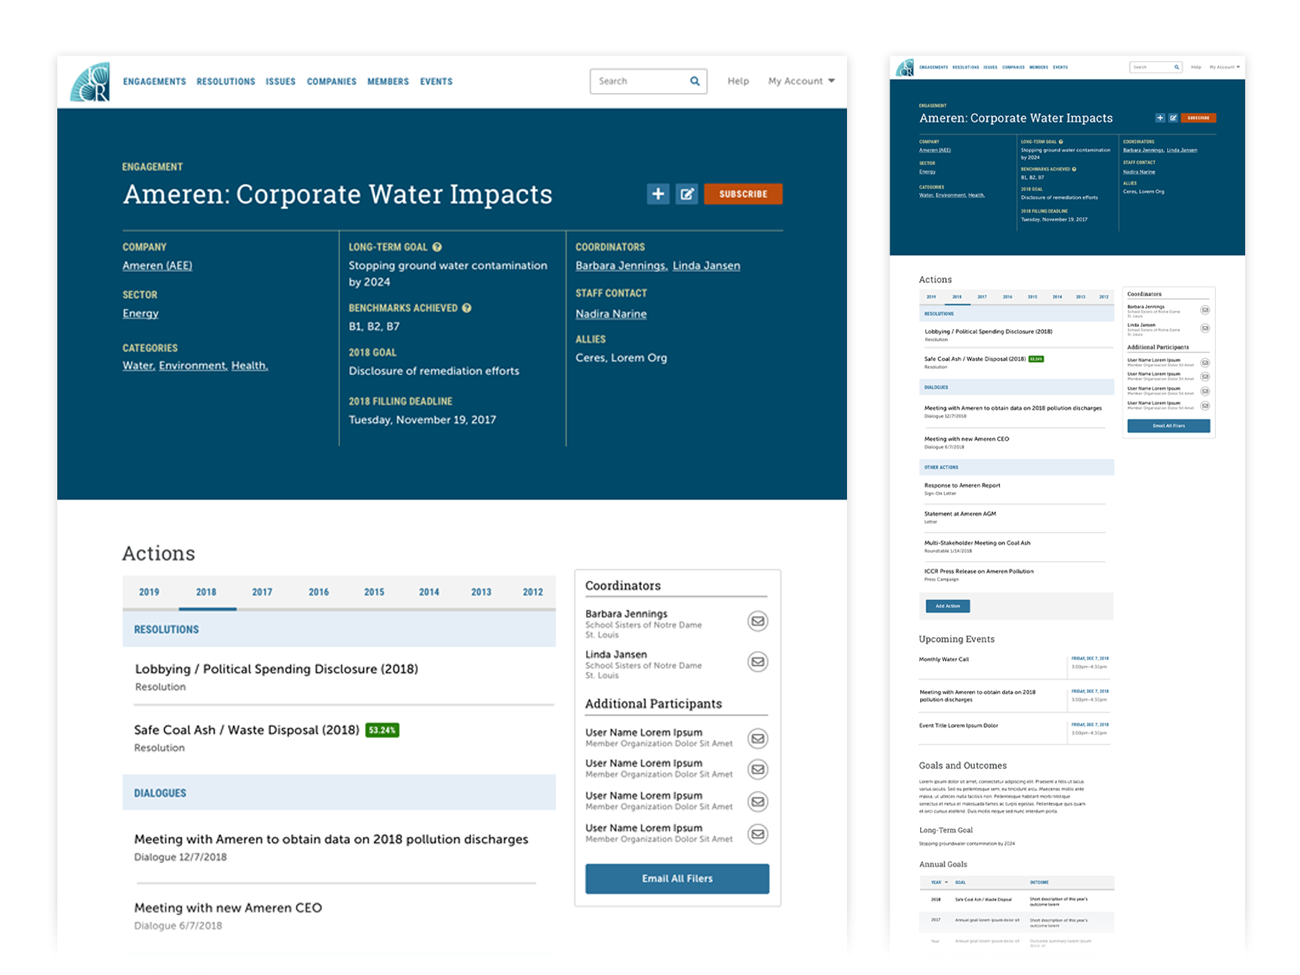Open Nadira Narine staff contact link, large mockup

[611, 314]
